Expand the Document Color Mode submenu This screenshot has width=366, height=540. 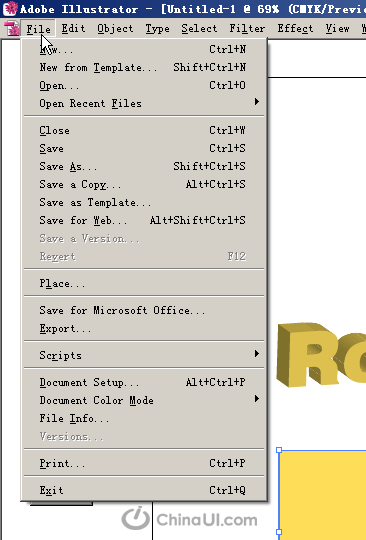pos(144,400)
